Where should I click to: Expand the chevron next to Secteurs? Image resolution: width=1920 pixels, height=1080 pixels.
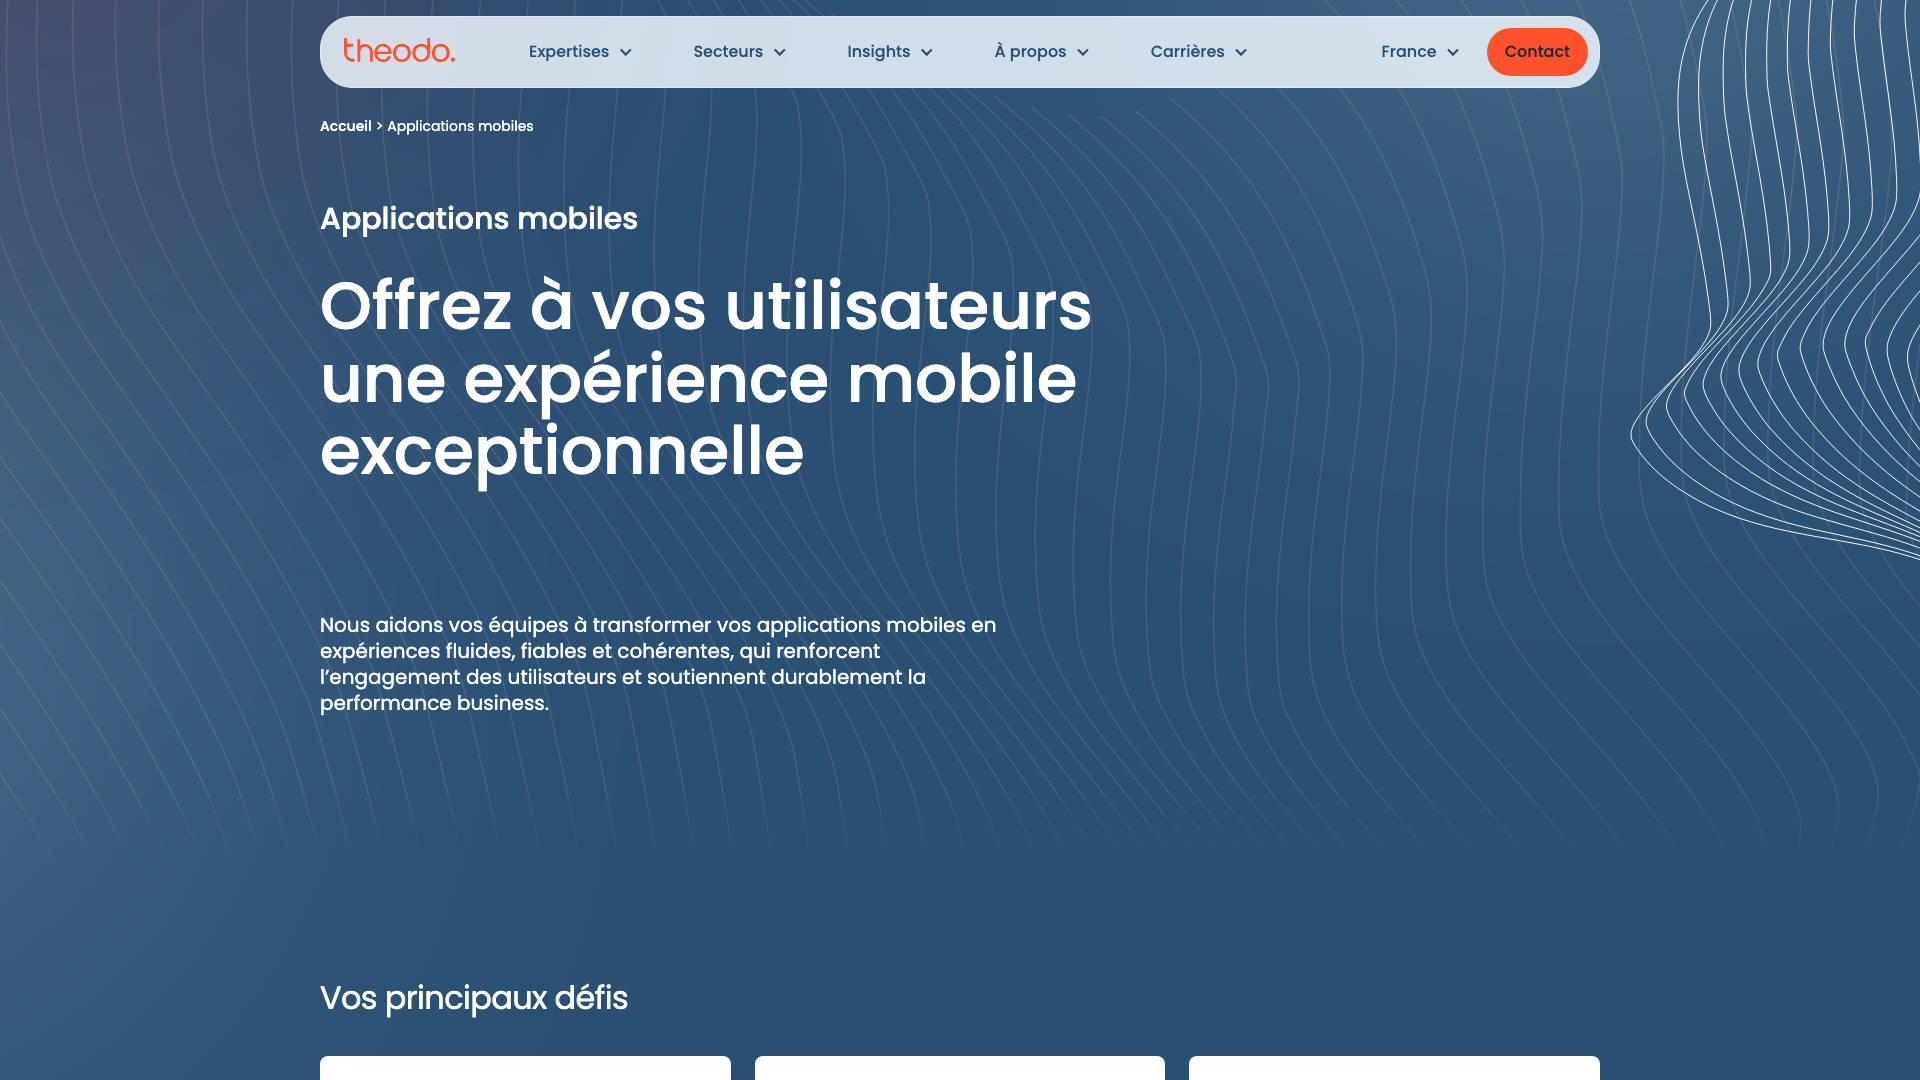tap(780, 53)
